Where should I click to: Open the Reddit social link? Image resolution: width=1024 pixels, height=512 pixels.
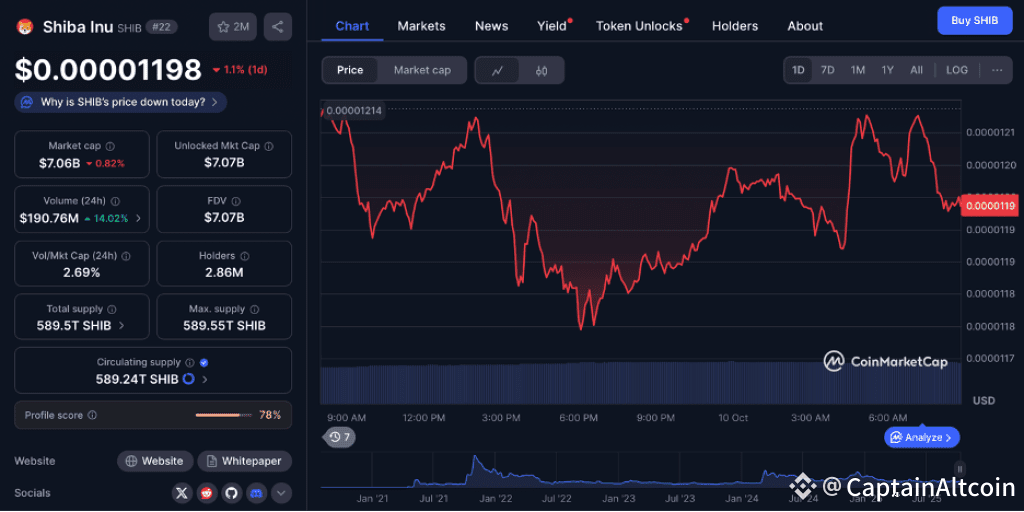click(206, 492)
